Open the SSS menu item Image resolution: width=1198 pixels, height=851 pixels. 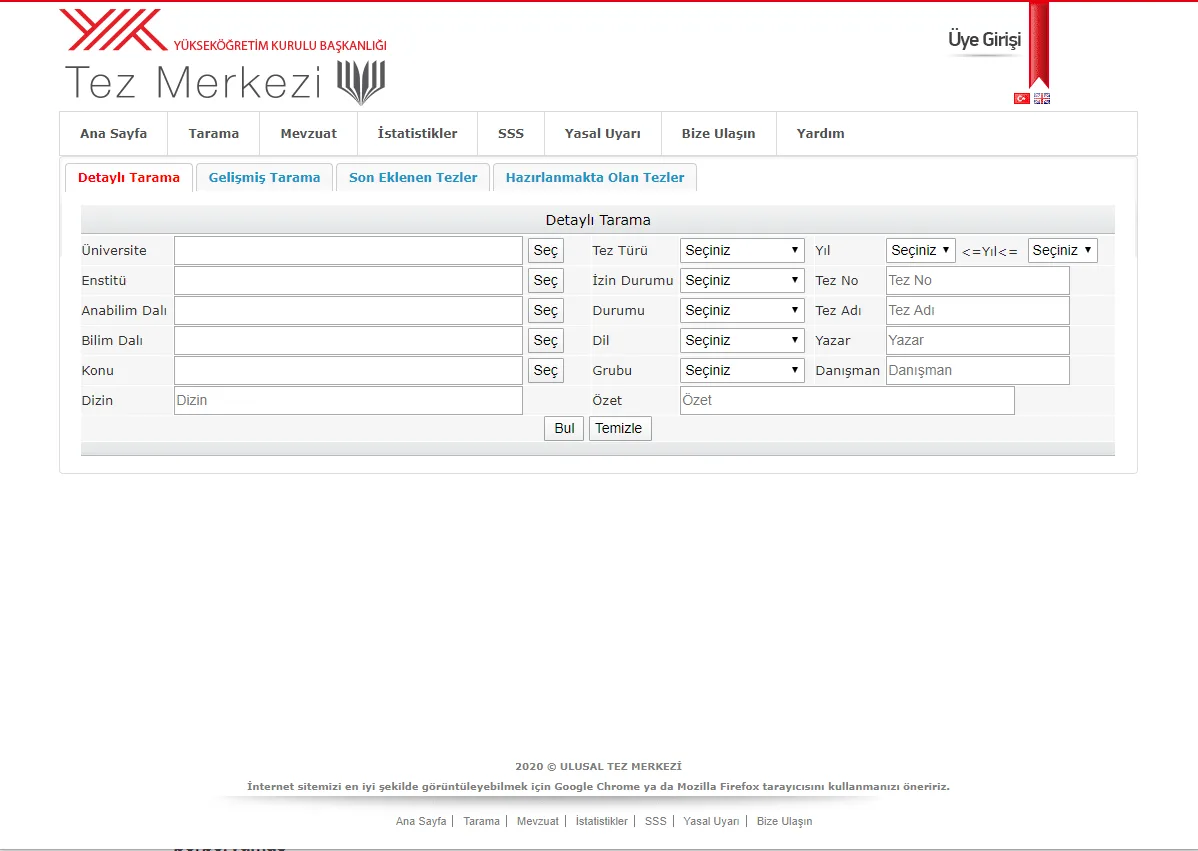pos(511,134)
